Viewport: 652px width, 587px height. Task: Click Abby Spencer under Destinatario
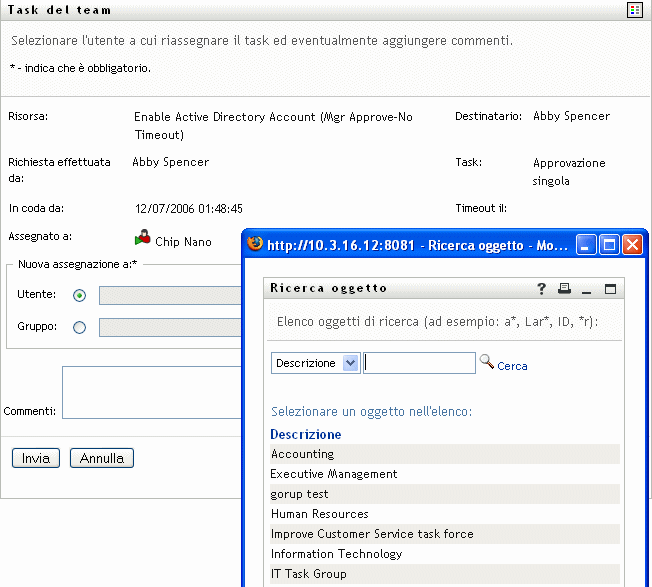572,116
